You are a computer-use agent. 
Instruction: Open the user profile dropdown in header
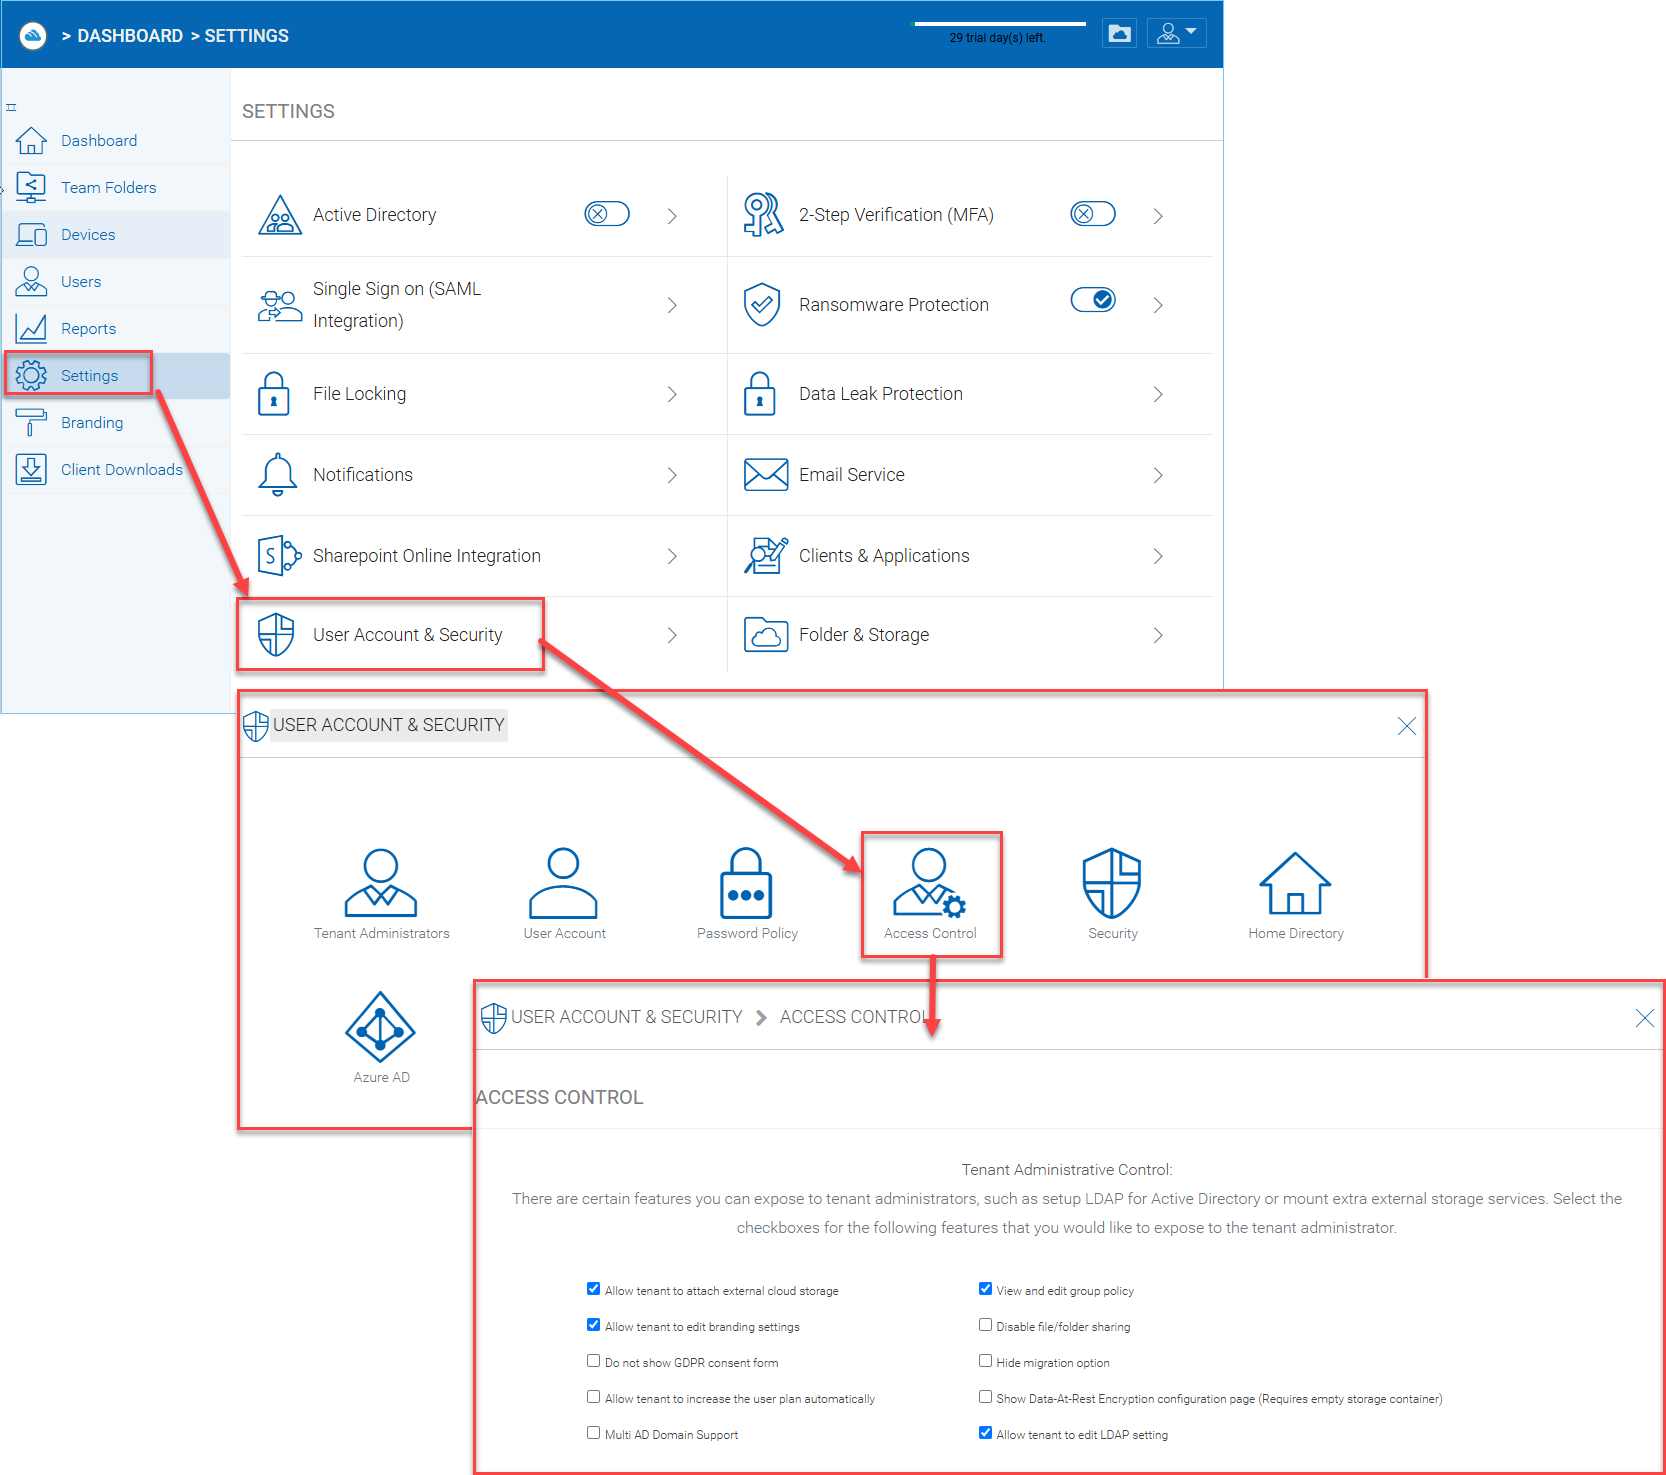point(1176,34)
